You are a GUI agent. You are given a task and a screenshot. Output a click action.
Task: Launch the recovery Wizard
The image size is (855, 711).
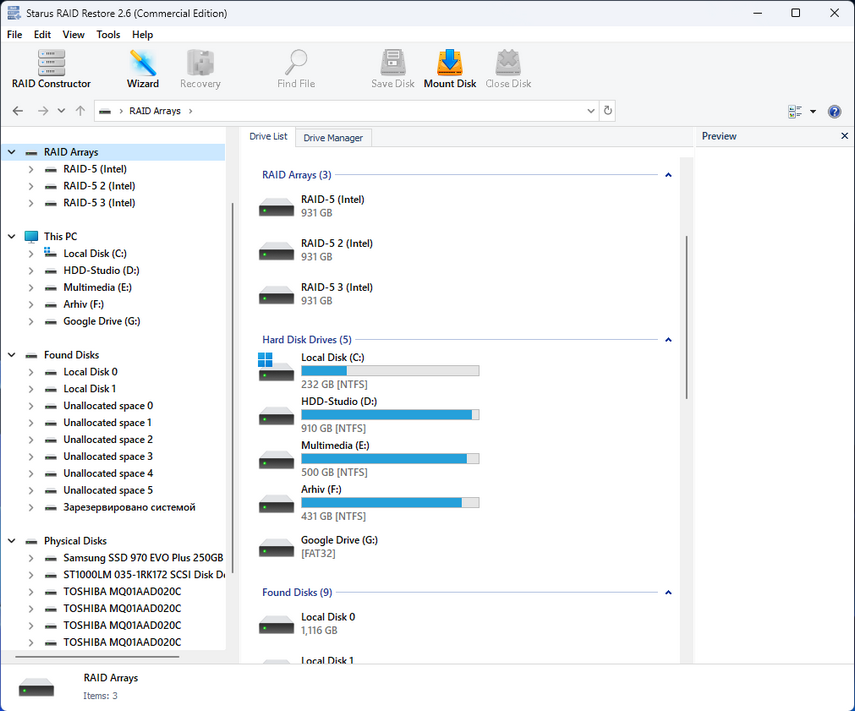tap(143, 69)
